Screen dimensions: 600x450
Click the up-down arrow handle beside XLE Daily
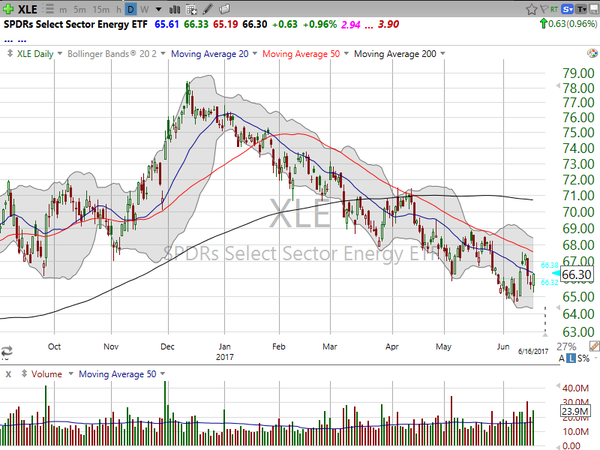coord(10,54)
